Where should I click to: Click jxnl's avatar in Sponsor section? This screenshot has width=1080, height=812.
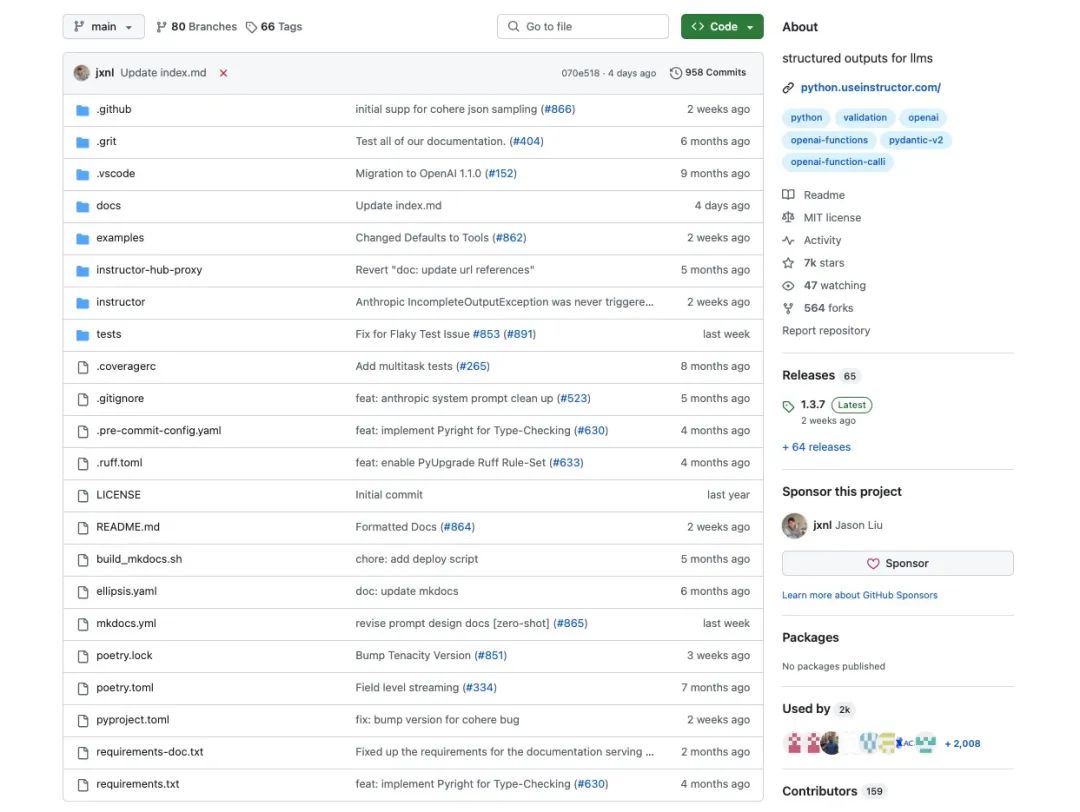[794, 526]
